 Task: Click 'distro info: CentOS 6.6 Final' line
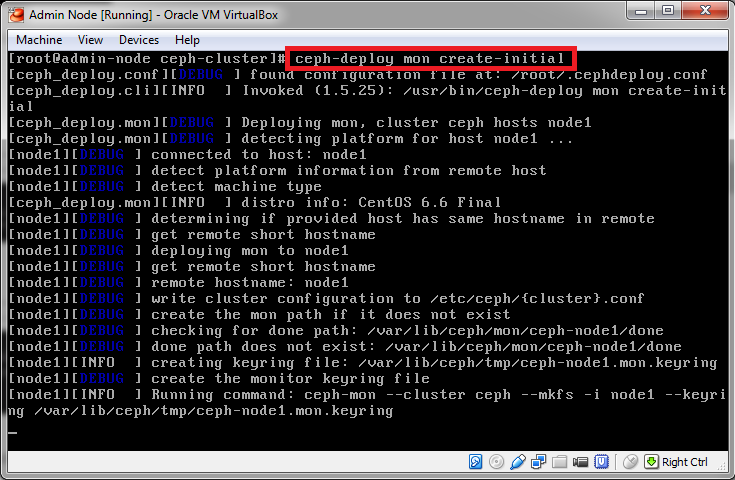(x=371, y=202)
